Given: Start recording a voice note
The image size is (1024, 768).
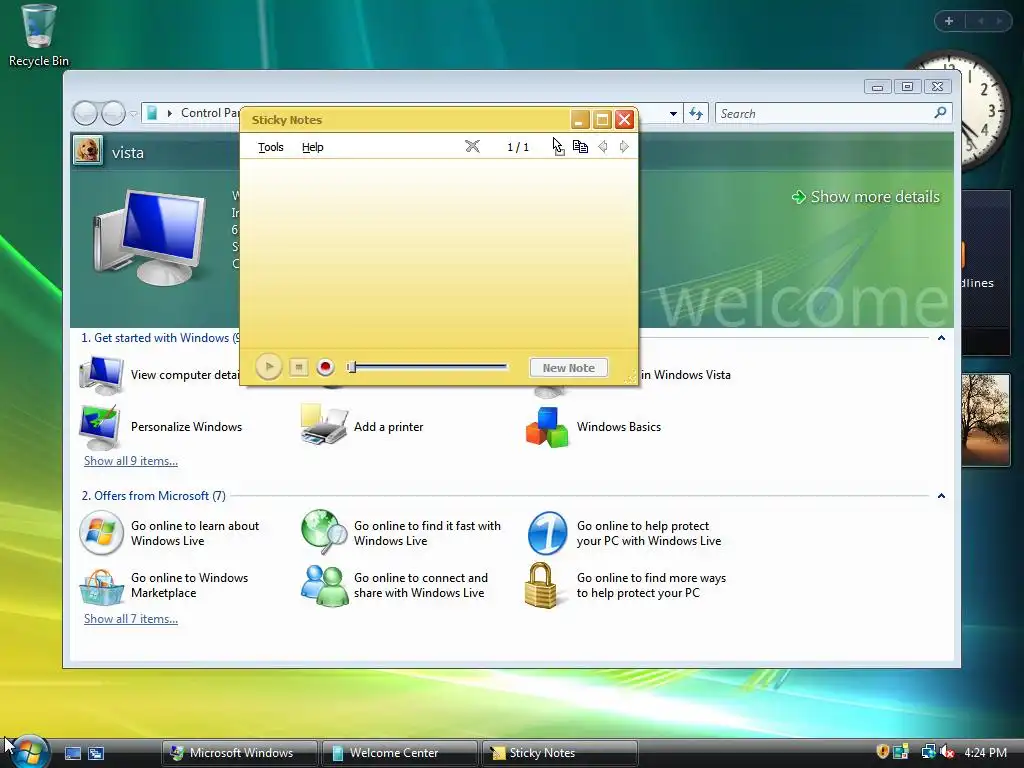Looking at the screenshot, I should pyautogui.click(x=325, y=367).
